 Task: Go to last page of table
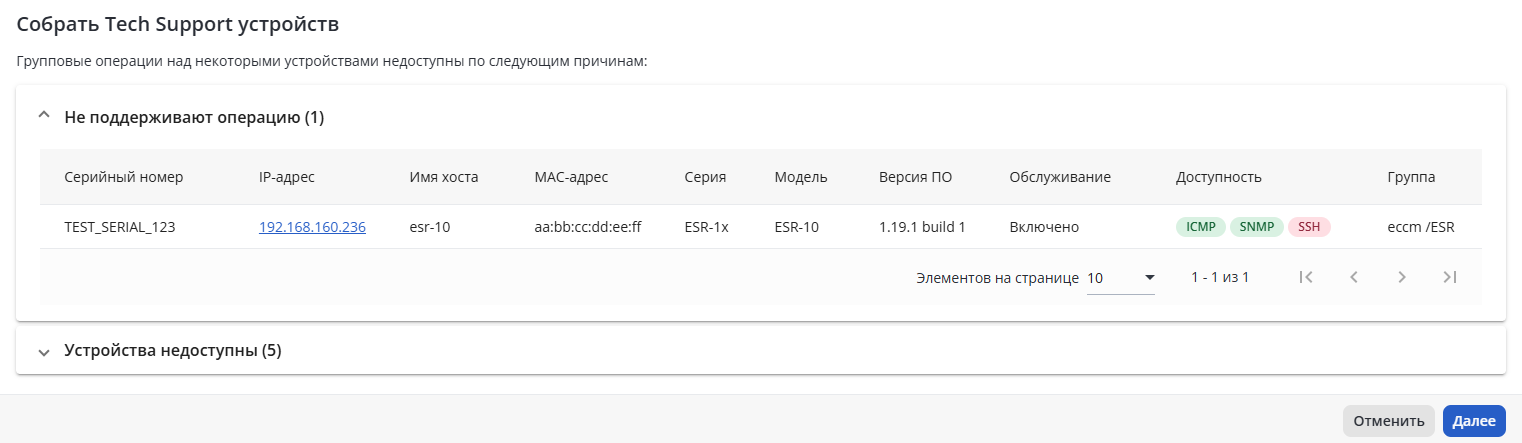[x=1450, y=277]
